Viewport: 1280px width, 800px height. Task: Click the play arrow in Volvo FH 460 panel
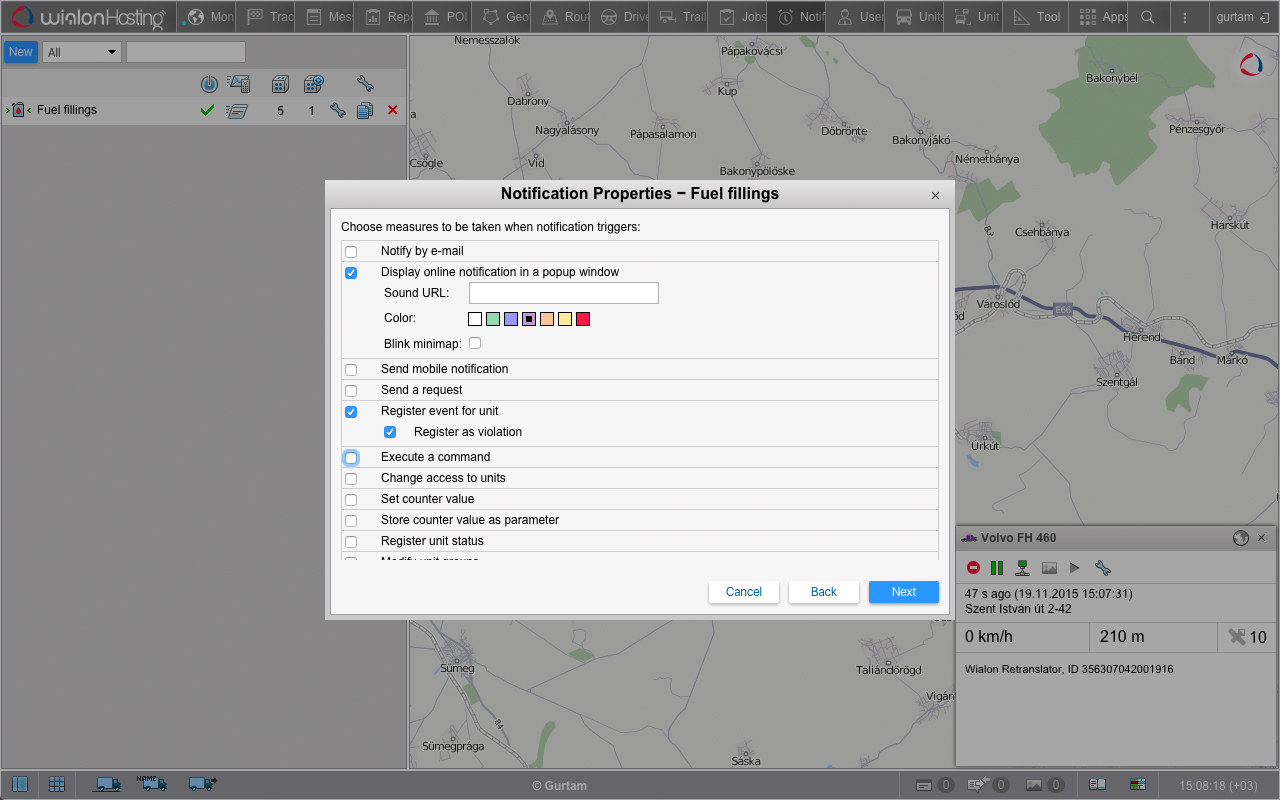click(x=1075, y=568)
